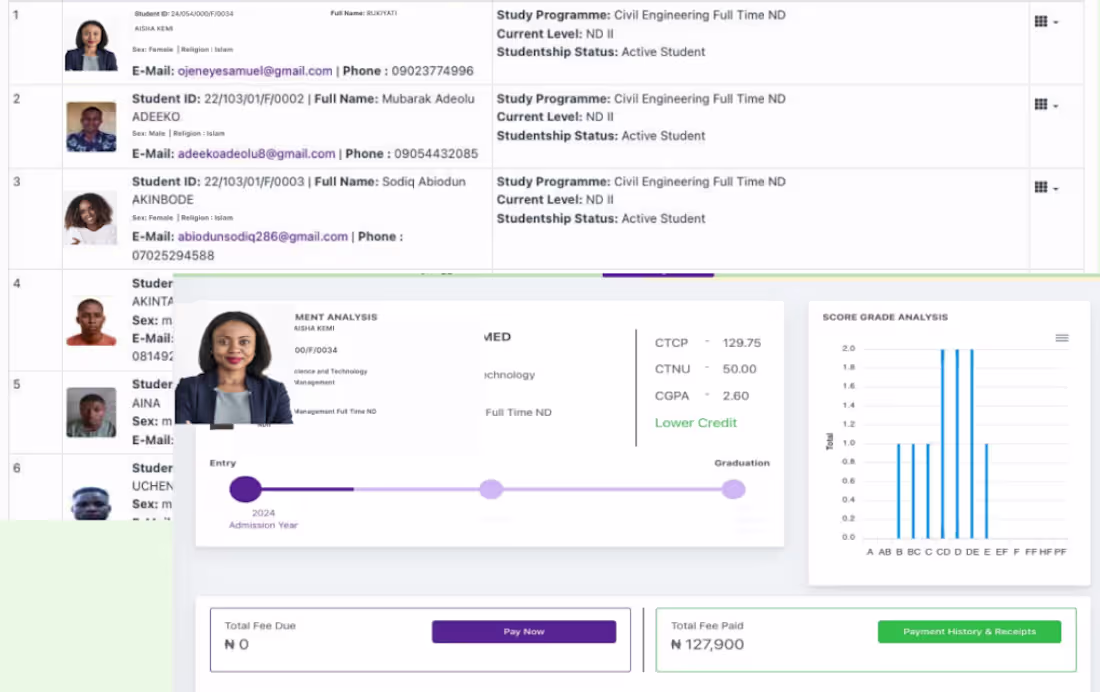The image size is (1100, 692).
Task: Click the Pay Now button
Action: 524,632
